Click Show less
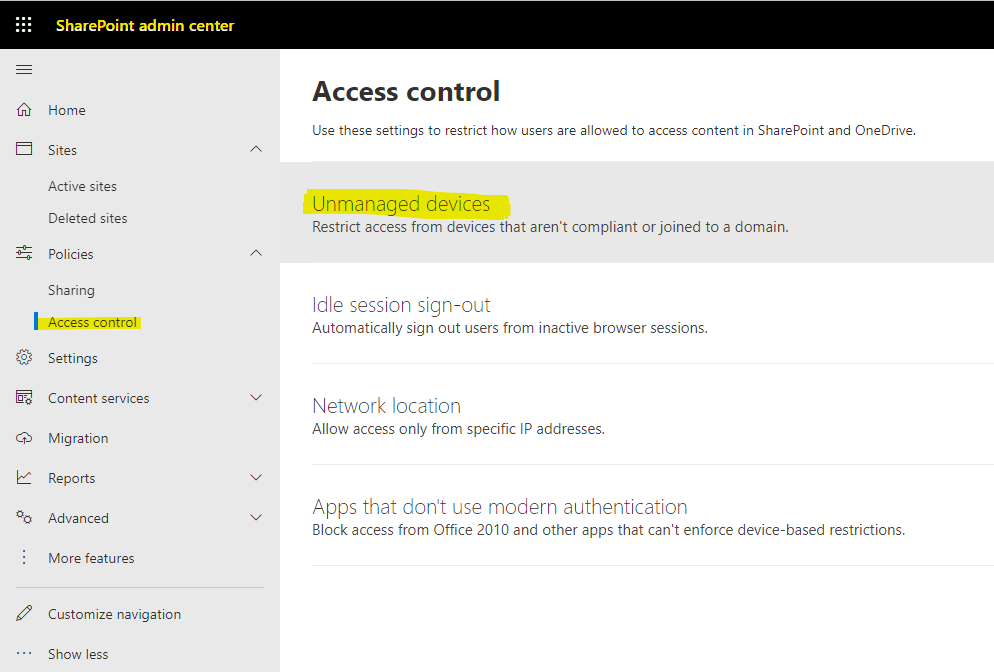 [78, 654]
